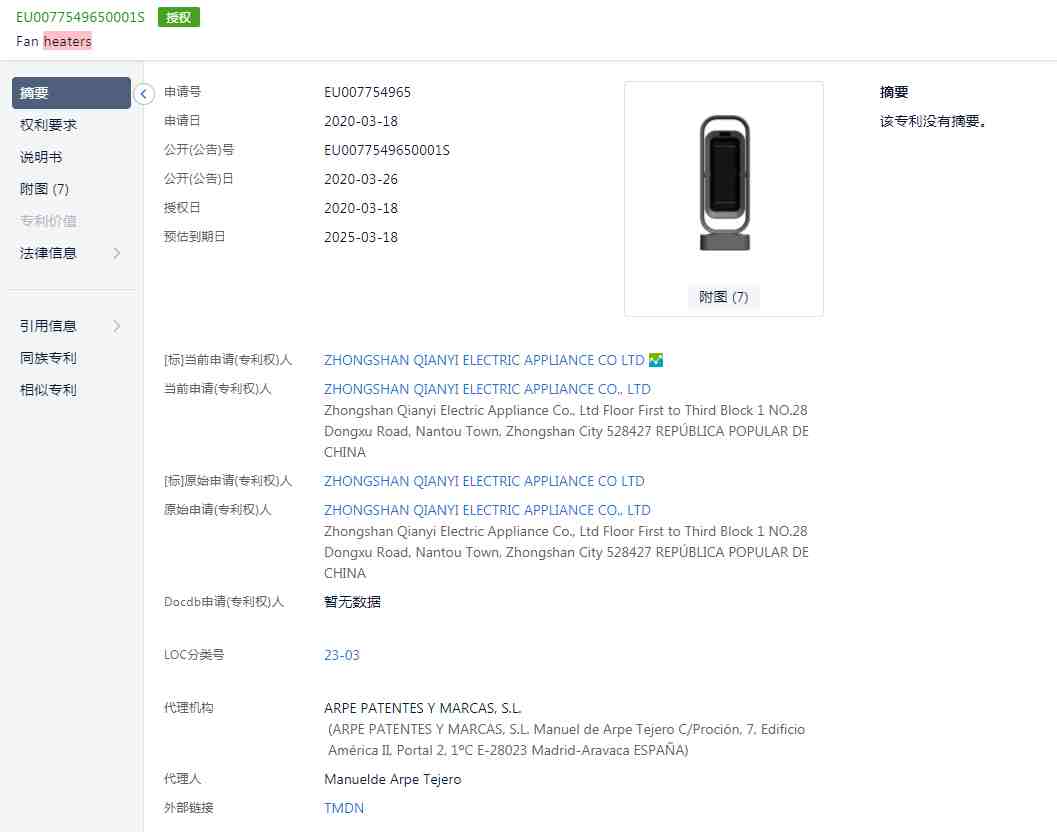Select agency name ARPE PATENTES Y MARCAS, S.L.
Image resolution: width=1057 pixels, height=832 pixels.
coord(423,708)
